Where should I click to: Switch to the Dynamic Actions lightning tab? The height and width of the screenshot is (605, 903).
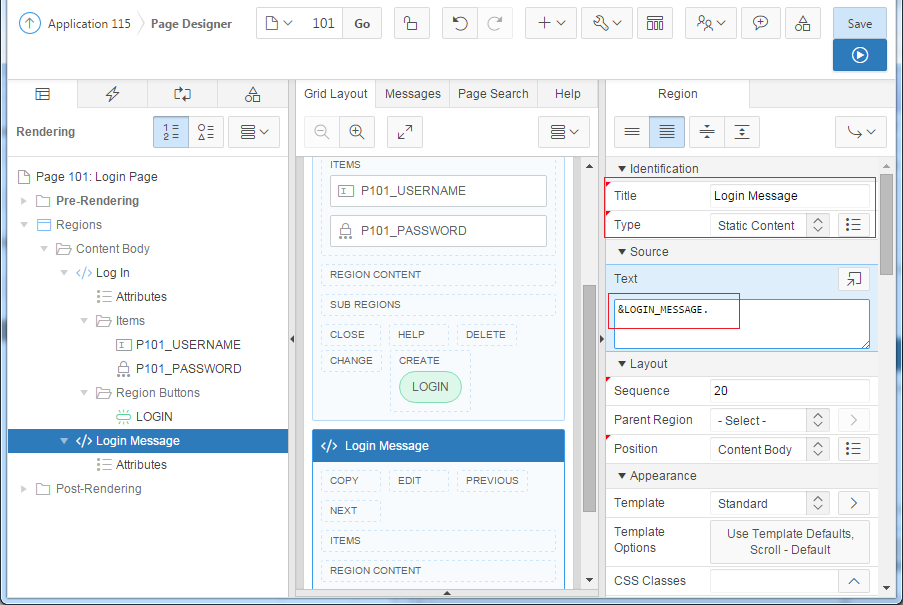pyautogui.click(x=112, y=94)
